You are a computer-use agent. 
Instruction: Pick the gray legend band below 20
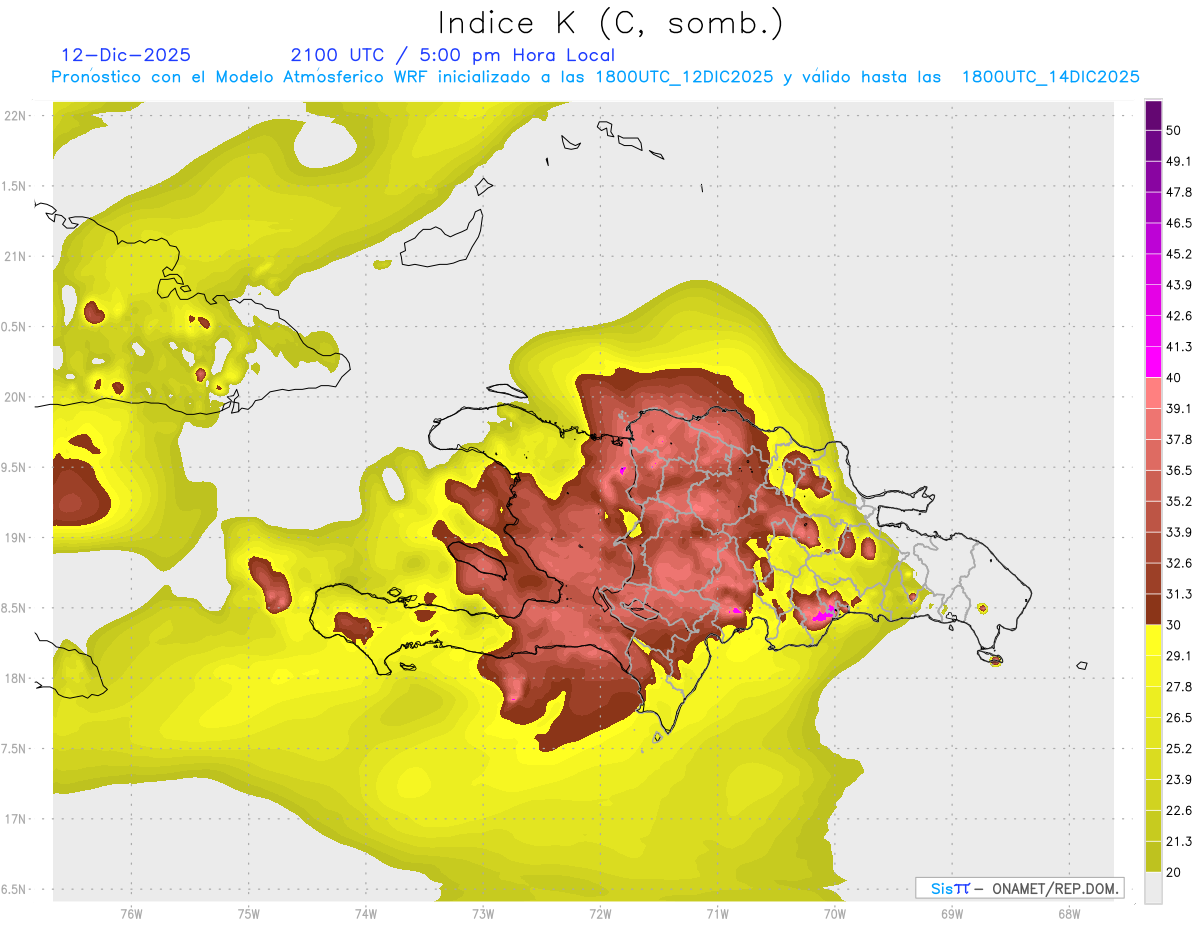1153,887
